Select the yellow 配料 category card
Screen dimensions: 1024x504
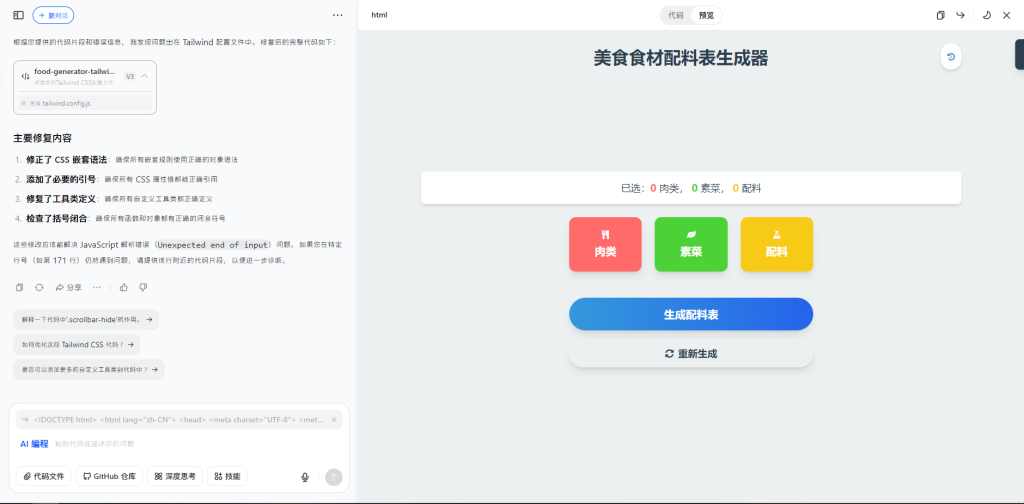pyautogui.click(x=776, y=244)
